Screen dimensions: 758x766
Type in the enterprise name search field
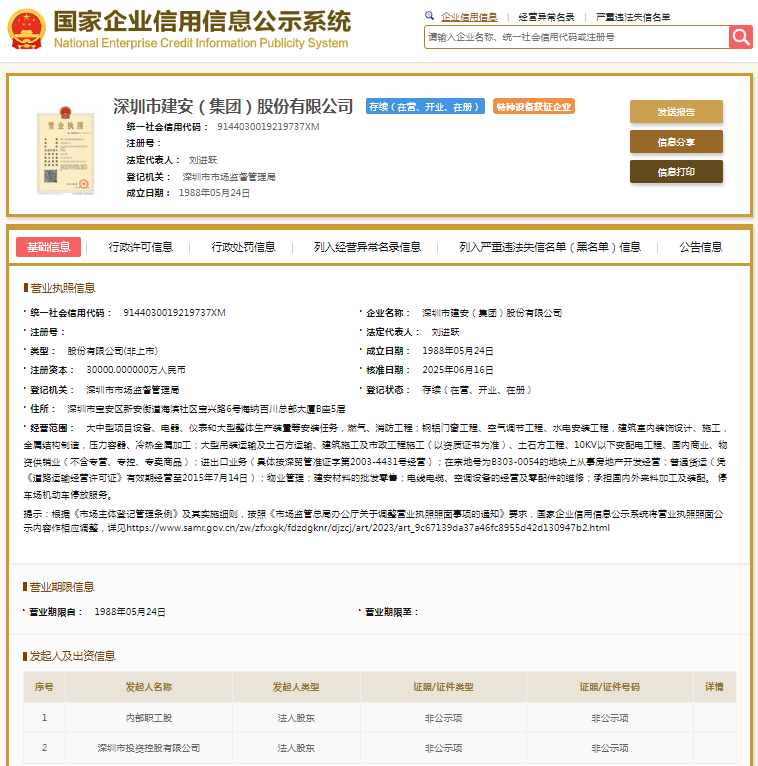coord(575,37)
